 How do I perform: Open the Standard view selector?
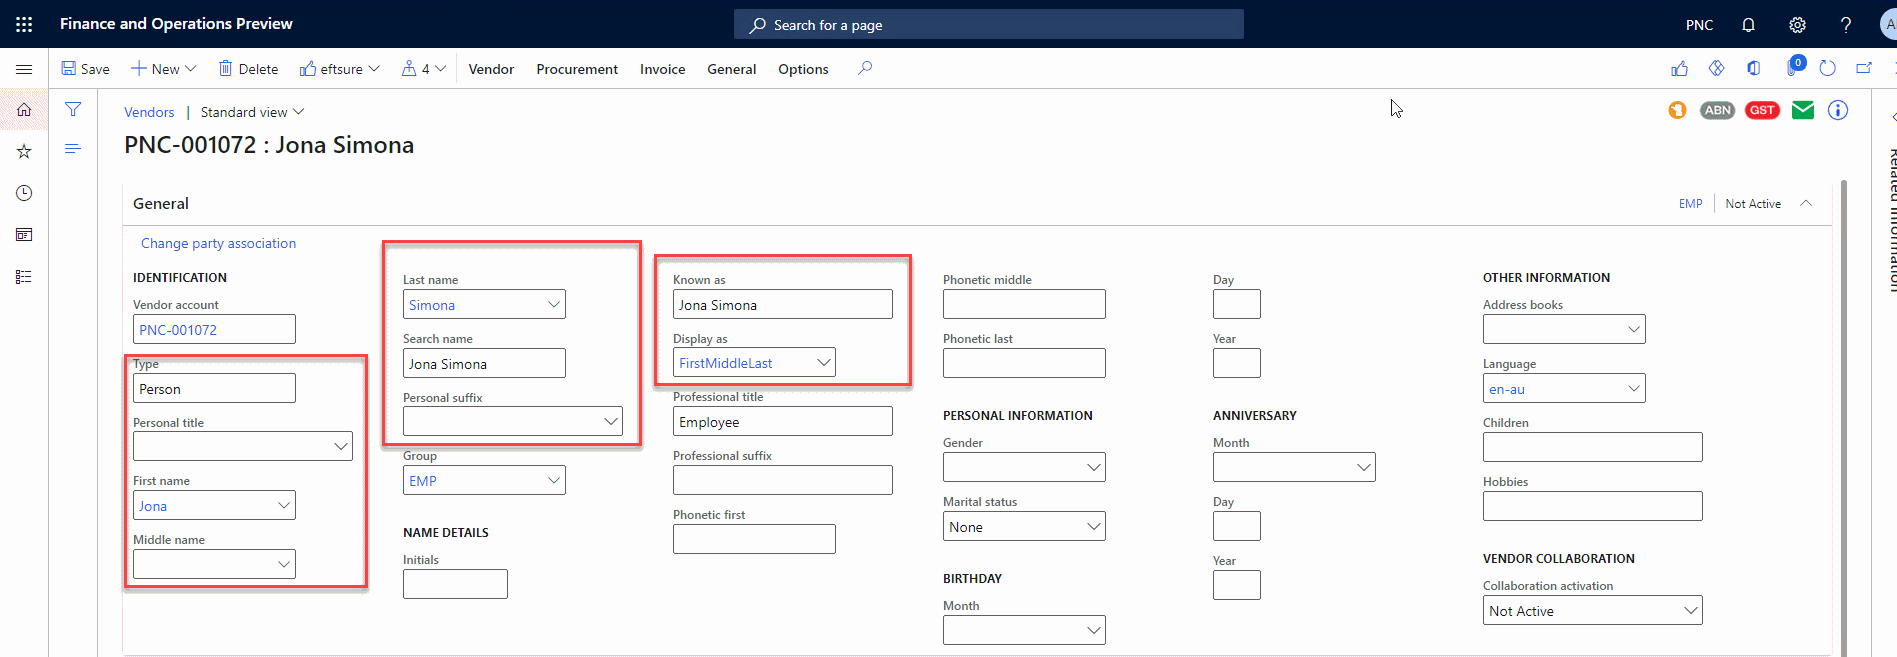[x=252, y=112]
